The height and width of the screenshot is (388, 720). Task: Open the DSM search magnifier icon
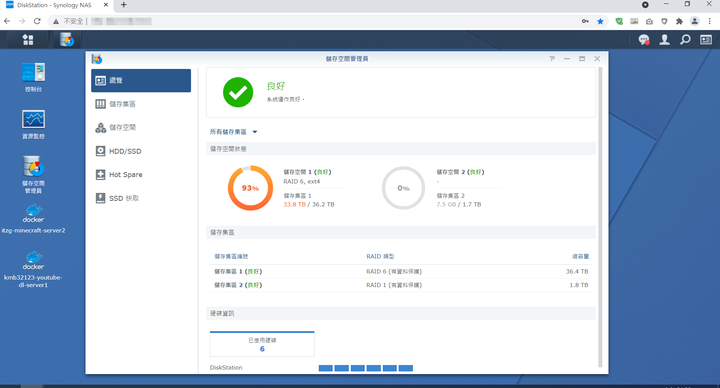click(685, 40)
